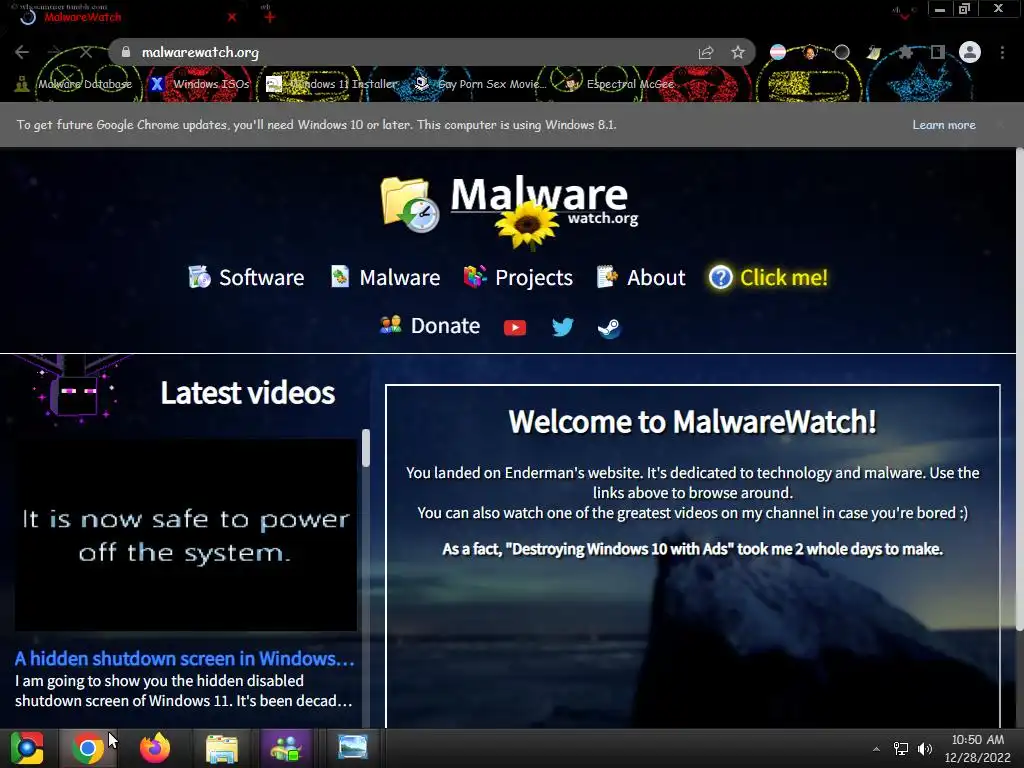This screenshot has height=768, width=1024.
Task: Share this page via the share icon
Action: (x=706, y=52)
